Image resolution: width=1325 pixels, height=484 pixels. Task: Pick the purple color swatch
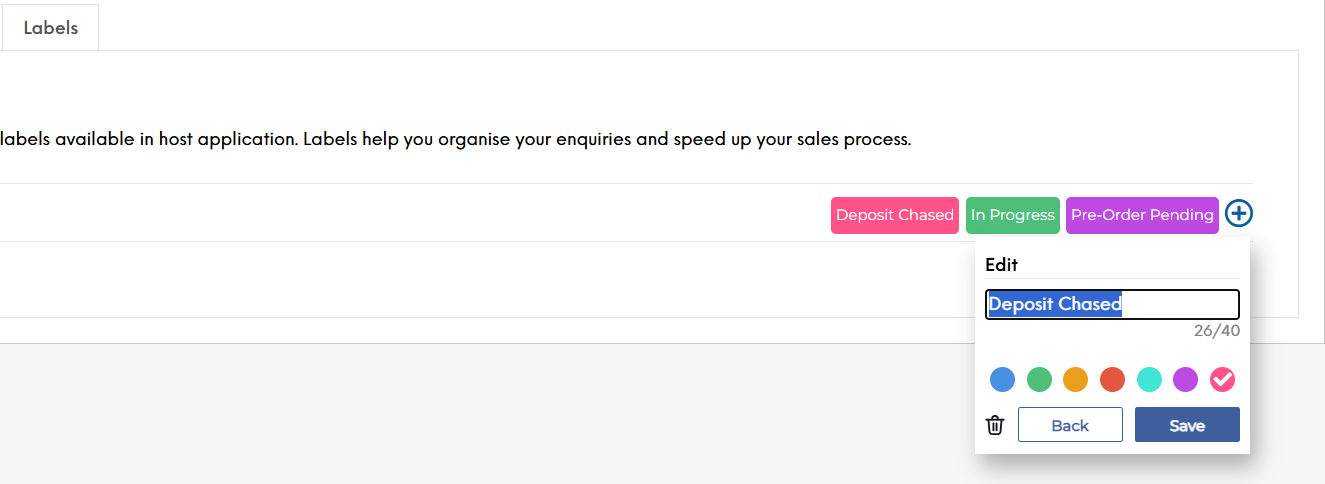(x=1185, y=380)
